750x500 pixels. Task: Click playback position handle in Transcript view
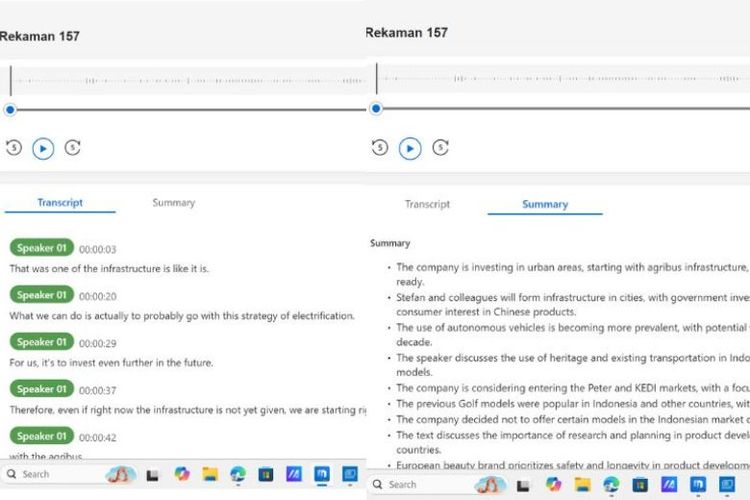[10, 110]
